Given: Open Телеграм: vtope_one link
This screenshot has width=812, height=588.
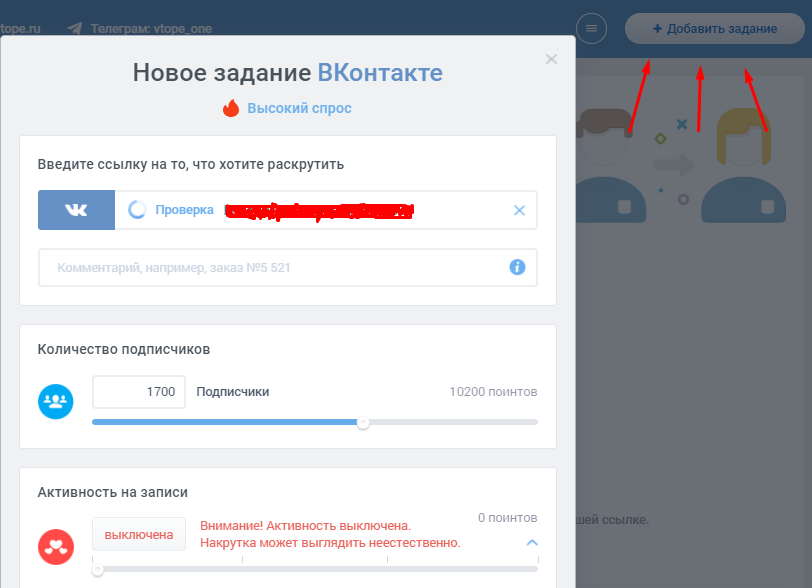Looking at the screenshot, I should coord(151,28).
